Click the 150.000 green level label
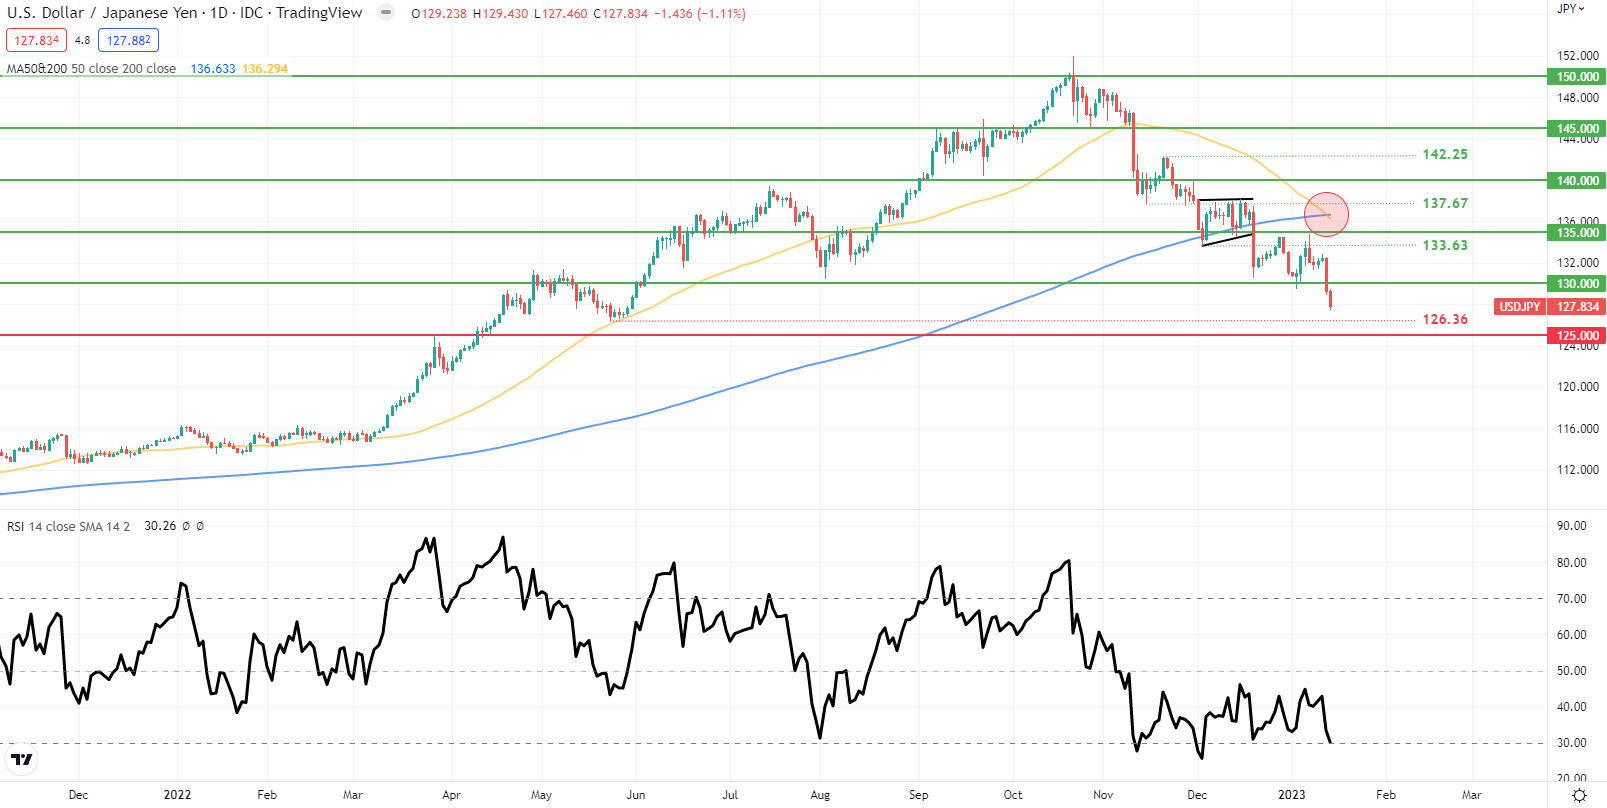The height and width of the screenshot is (808, 1607). click(x=1577, y=77)
